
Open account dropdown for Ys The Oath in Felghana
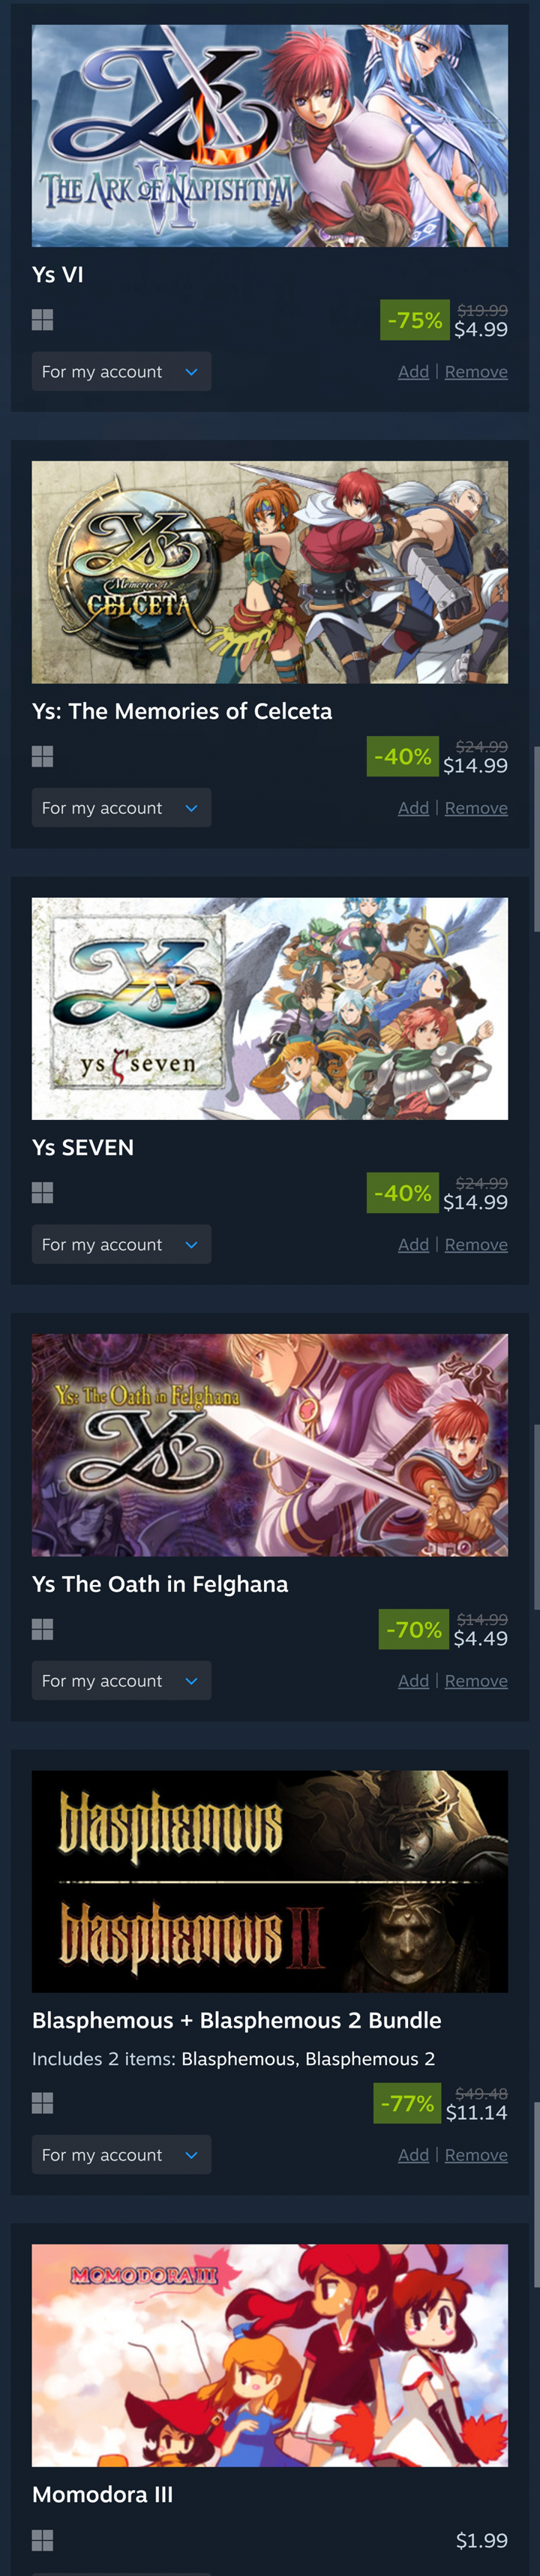point(121,1681)
